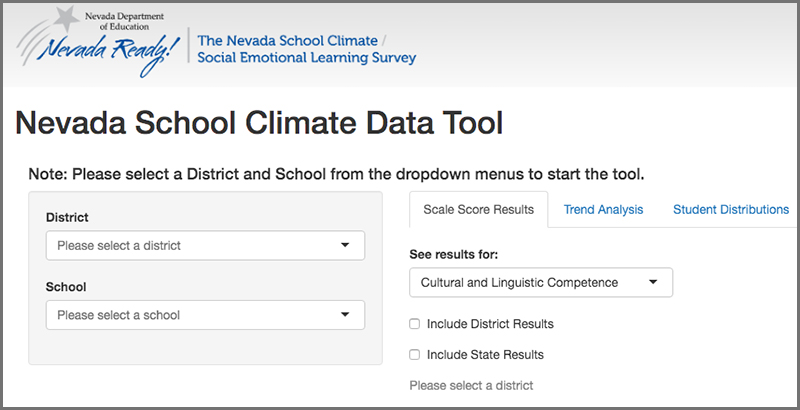This screenshot has height=410, width=800.
Task: Switch to the Student Distributions tab
Action: pyautogui.click(x=731, y=210)
